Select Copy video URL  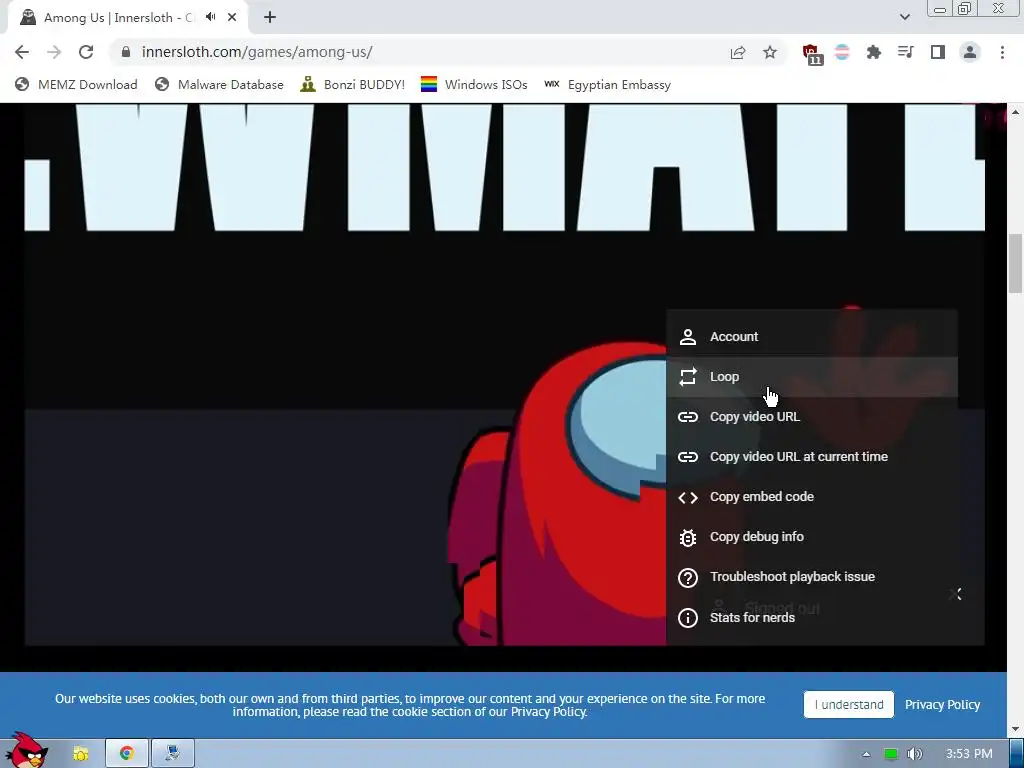click(x=812, y=417)
